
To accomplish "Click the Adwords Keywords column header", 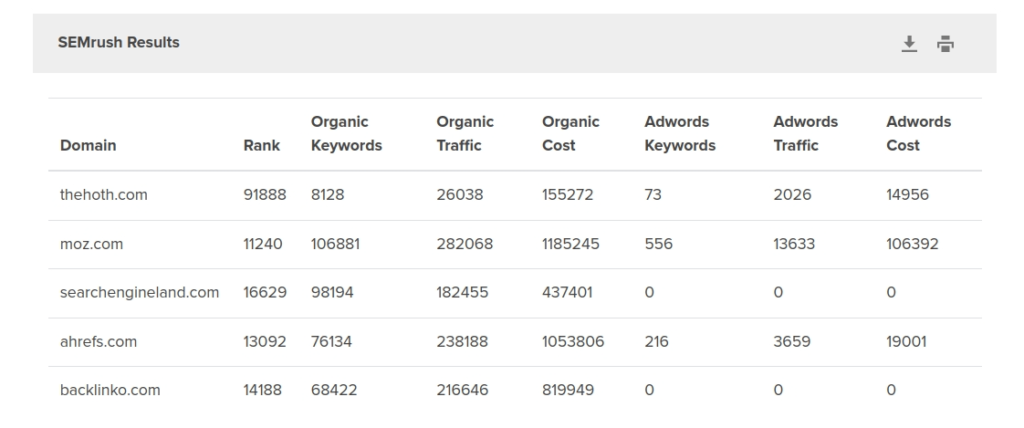I will point(680,133).
